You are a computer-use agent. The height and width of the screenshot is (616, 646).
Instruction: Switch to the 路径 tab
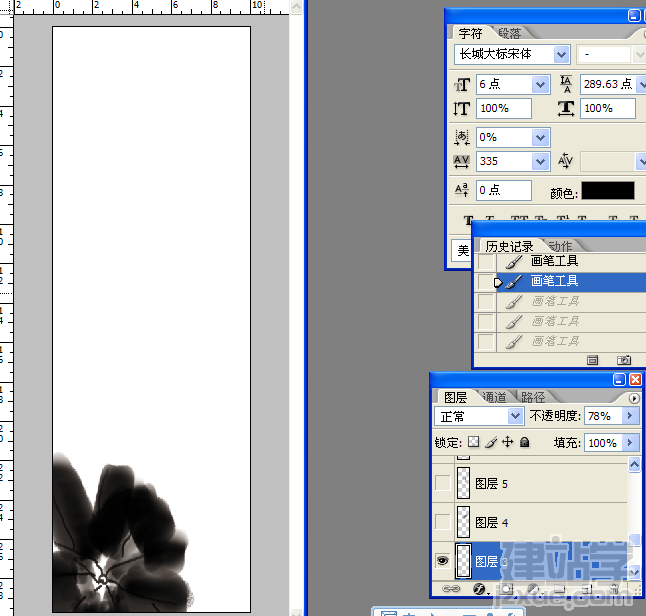pos(533,397)
